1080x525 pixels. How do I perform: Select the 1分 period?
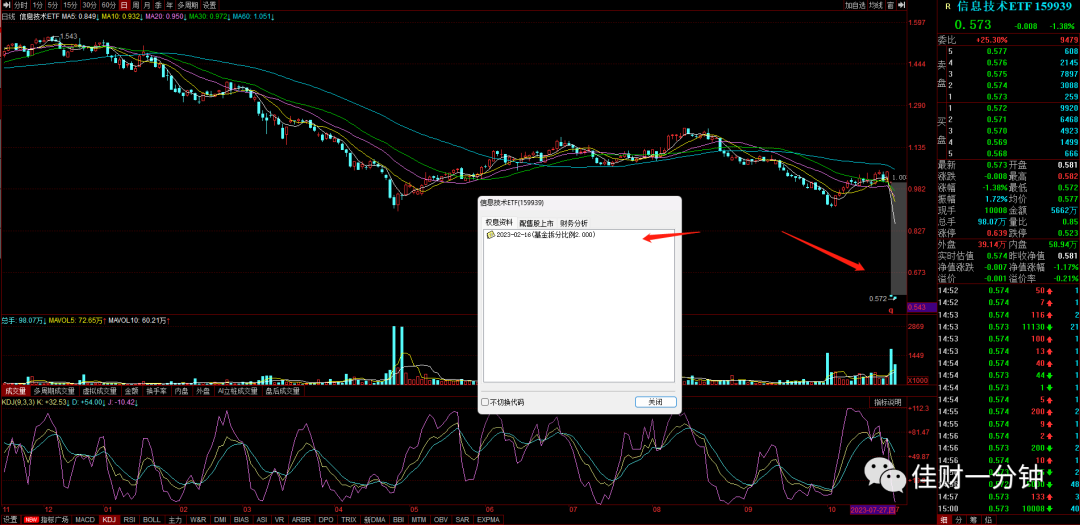coord(37,5)
